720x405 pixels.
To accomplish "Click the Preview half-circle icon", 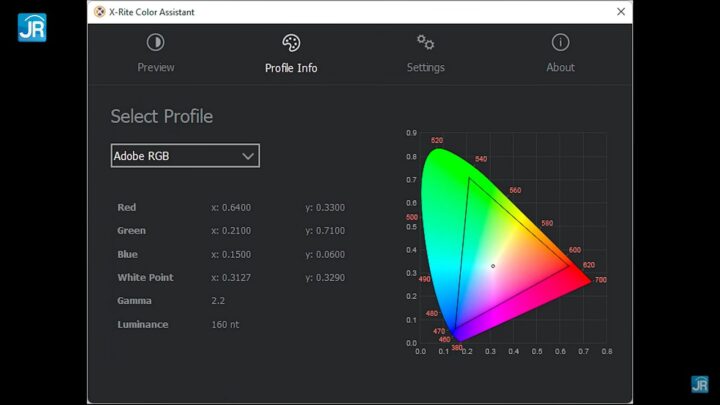I will [155, 42].
